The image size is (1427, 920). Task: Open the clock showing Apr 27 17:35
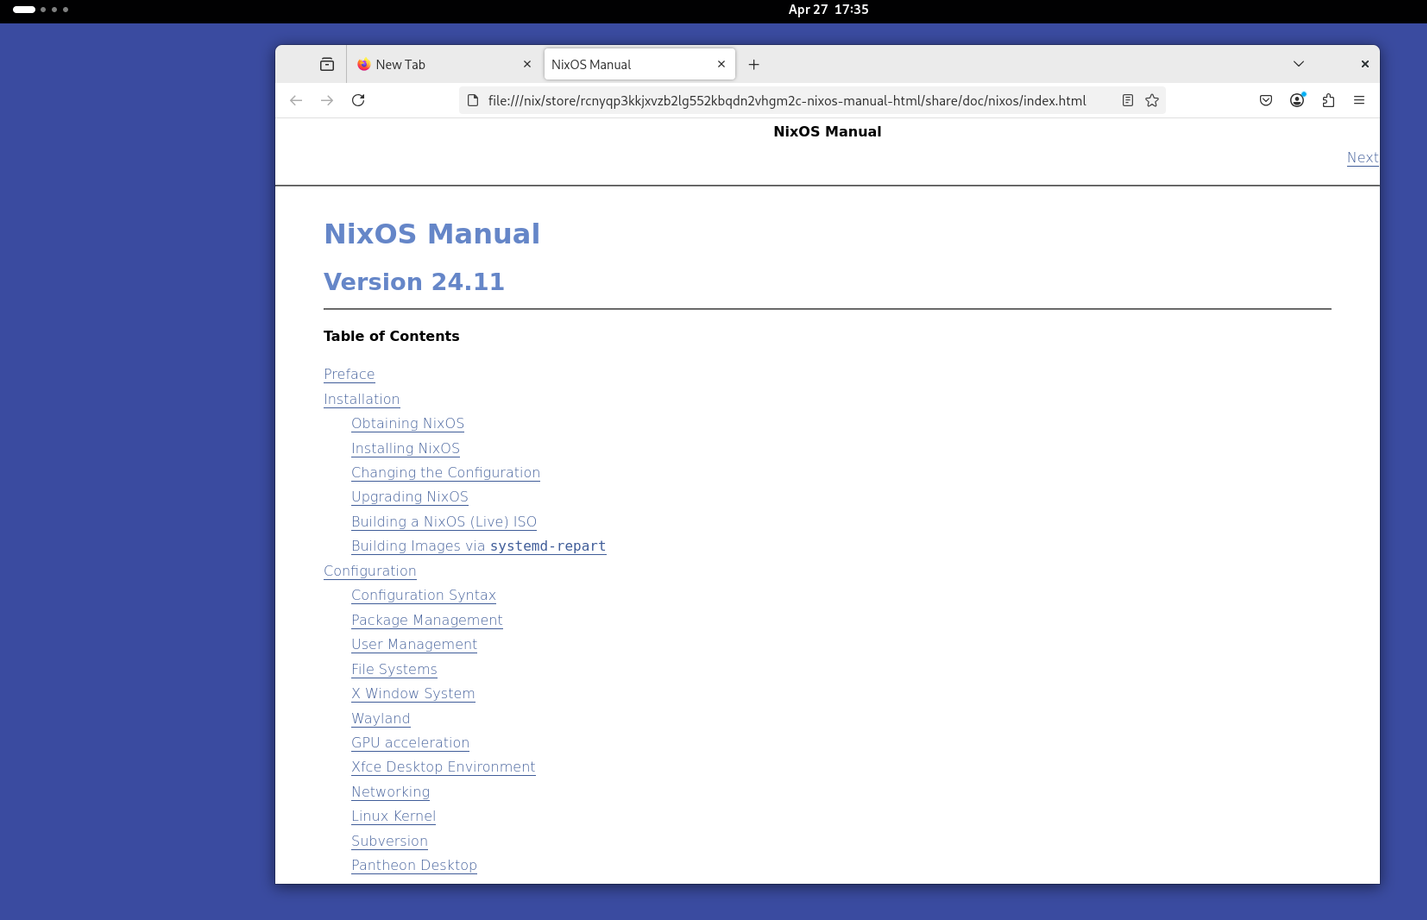(x=827, y=9)
